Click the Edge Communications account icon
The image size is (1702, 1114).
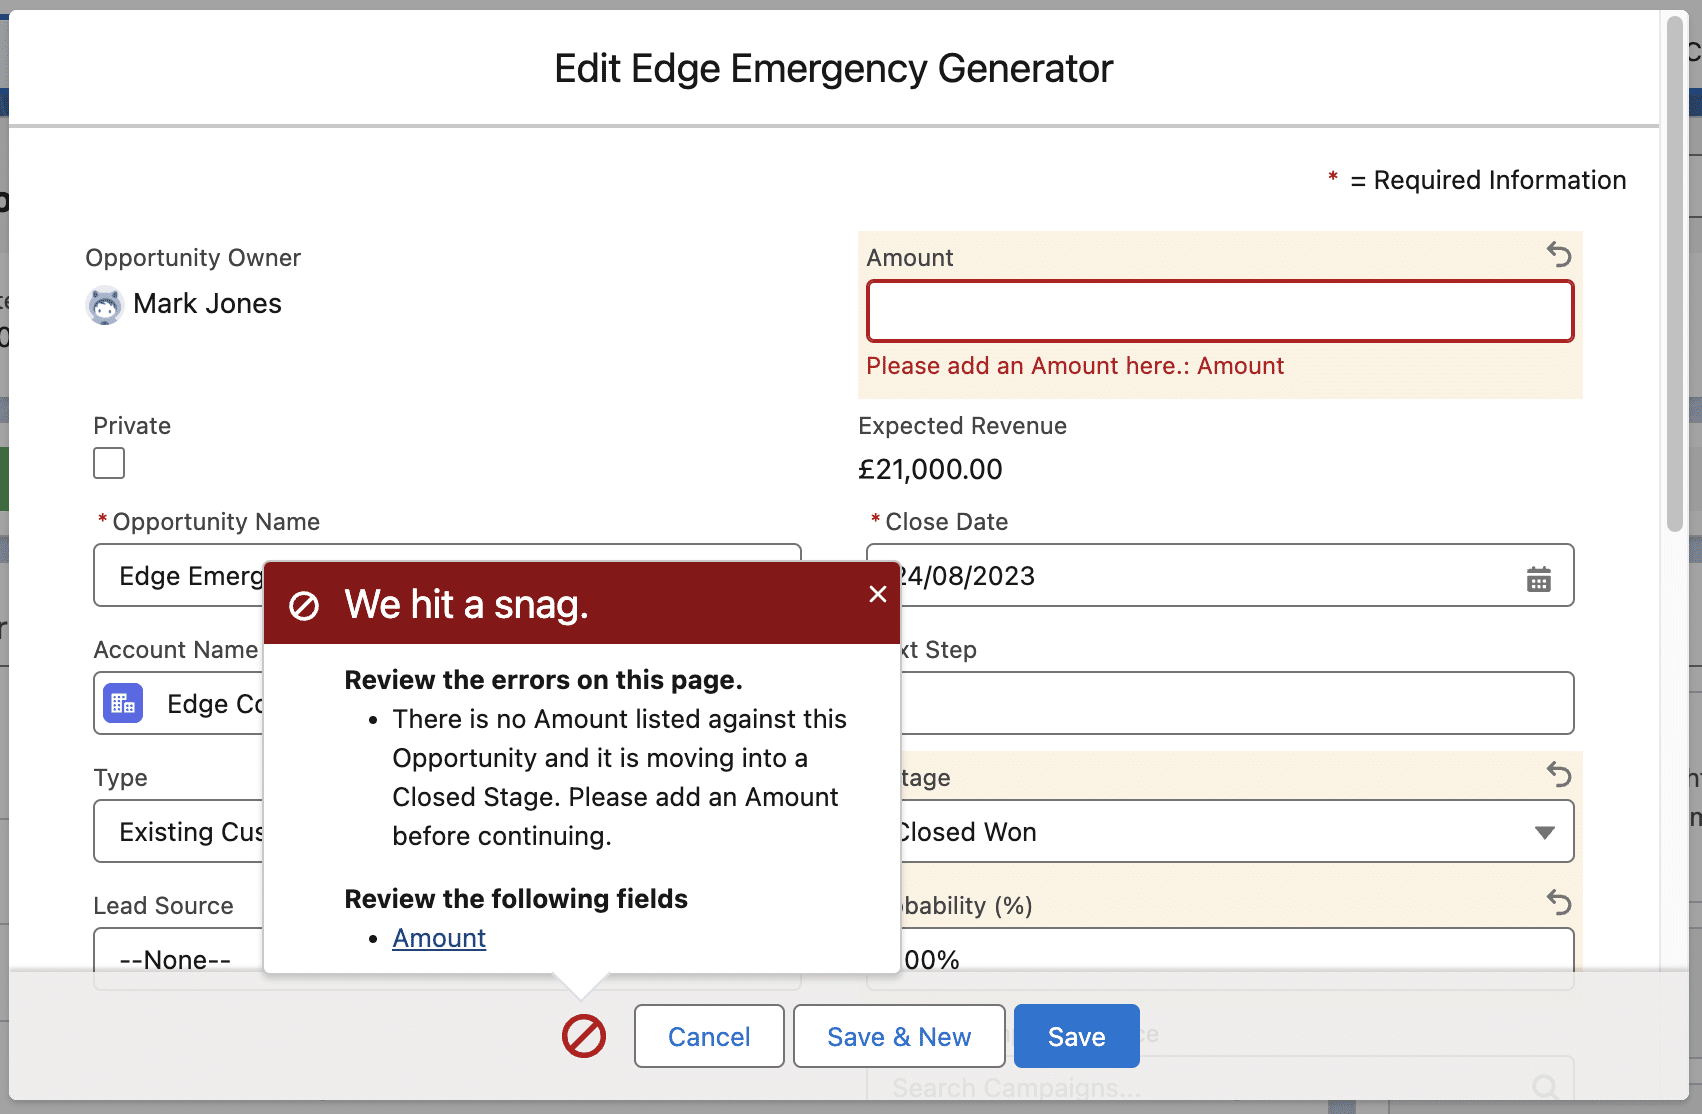pyautogui.click(x=122, y=704)
